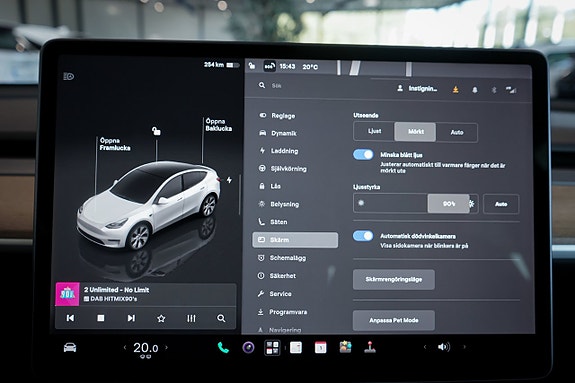Screen dimensions: 575x383
Task: Increase cabin temperature right arrow
Action: (x=166, y=347)
